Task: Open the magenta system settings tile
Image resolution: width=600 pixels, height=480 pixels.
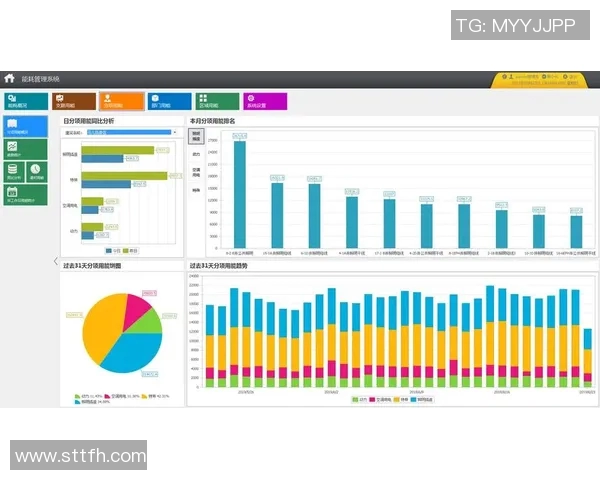Action: pos(264,101)
